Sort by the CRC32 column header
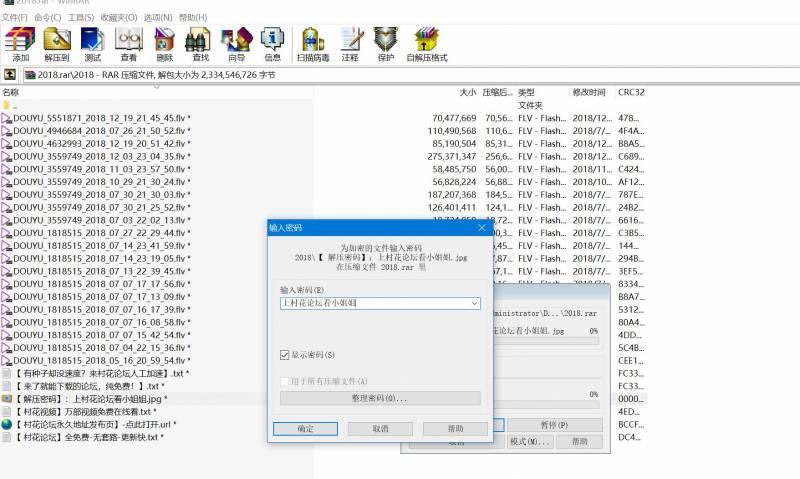 click(631, 92)
